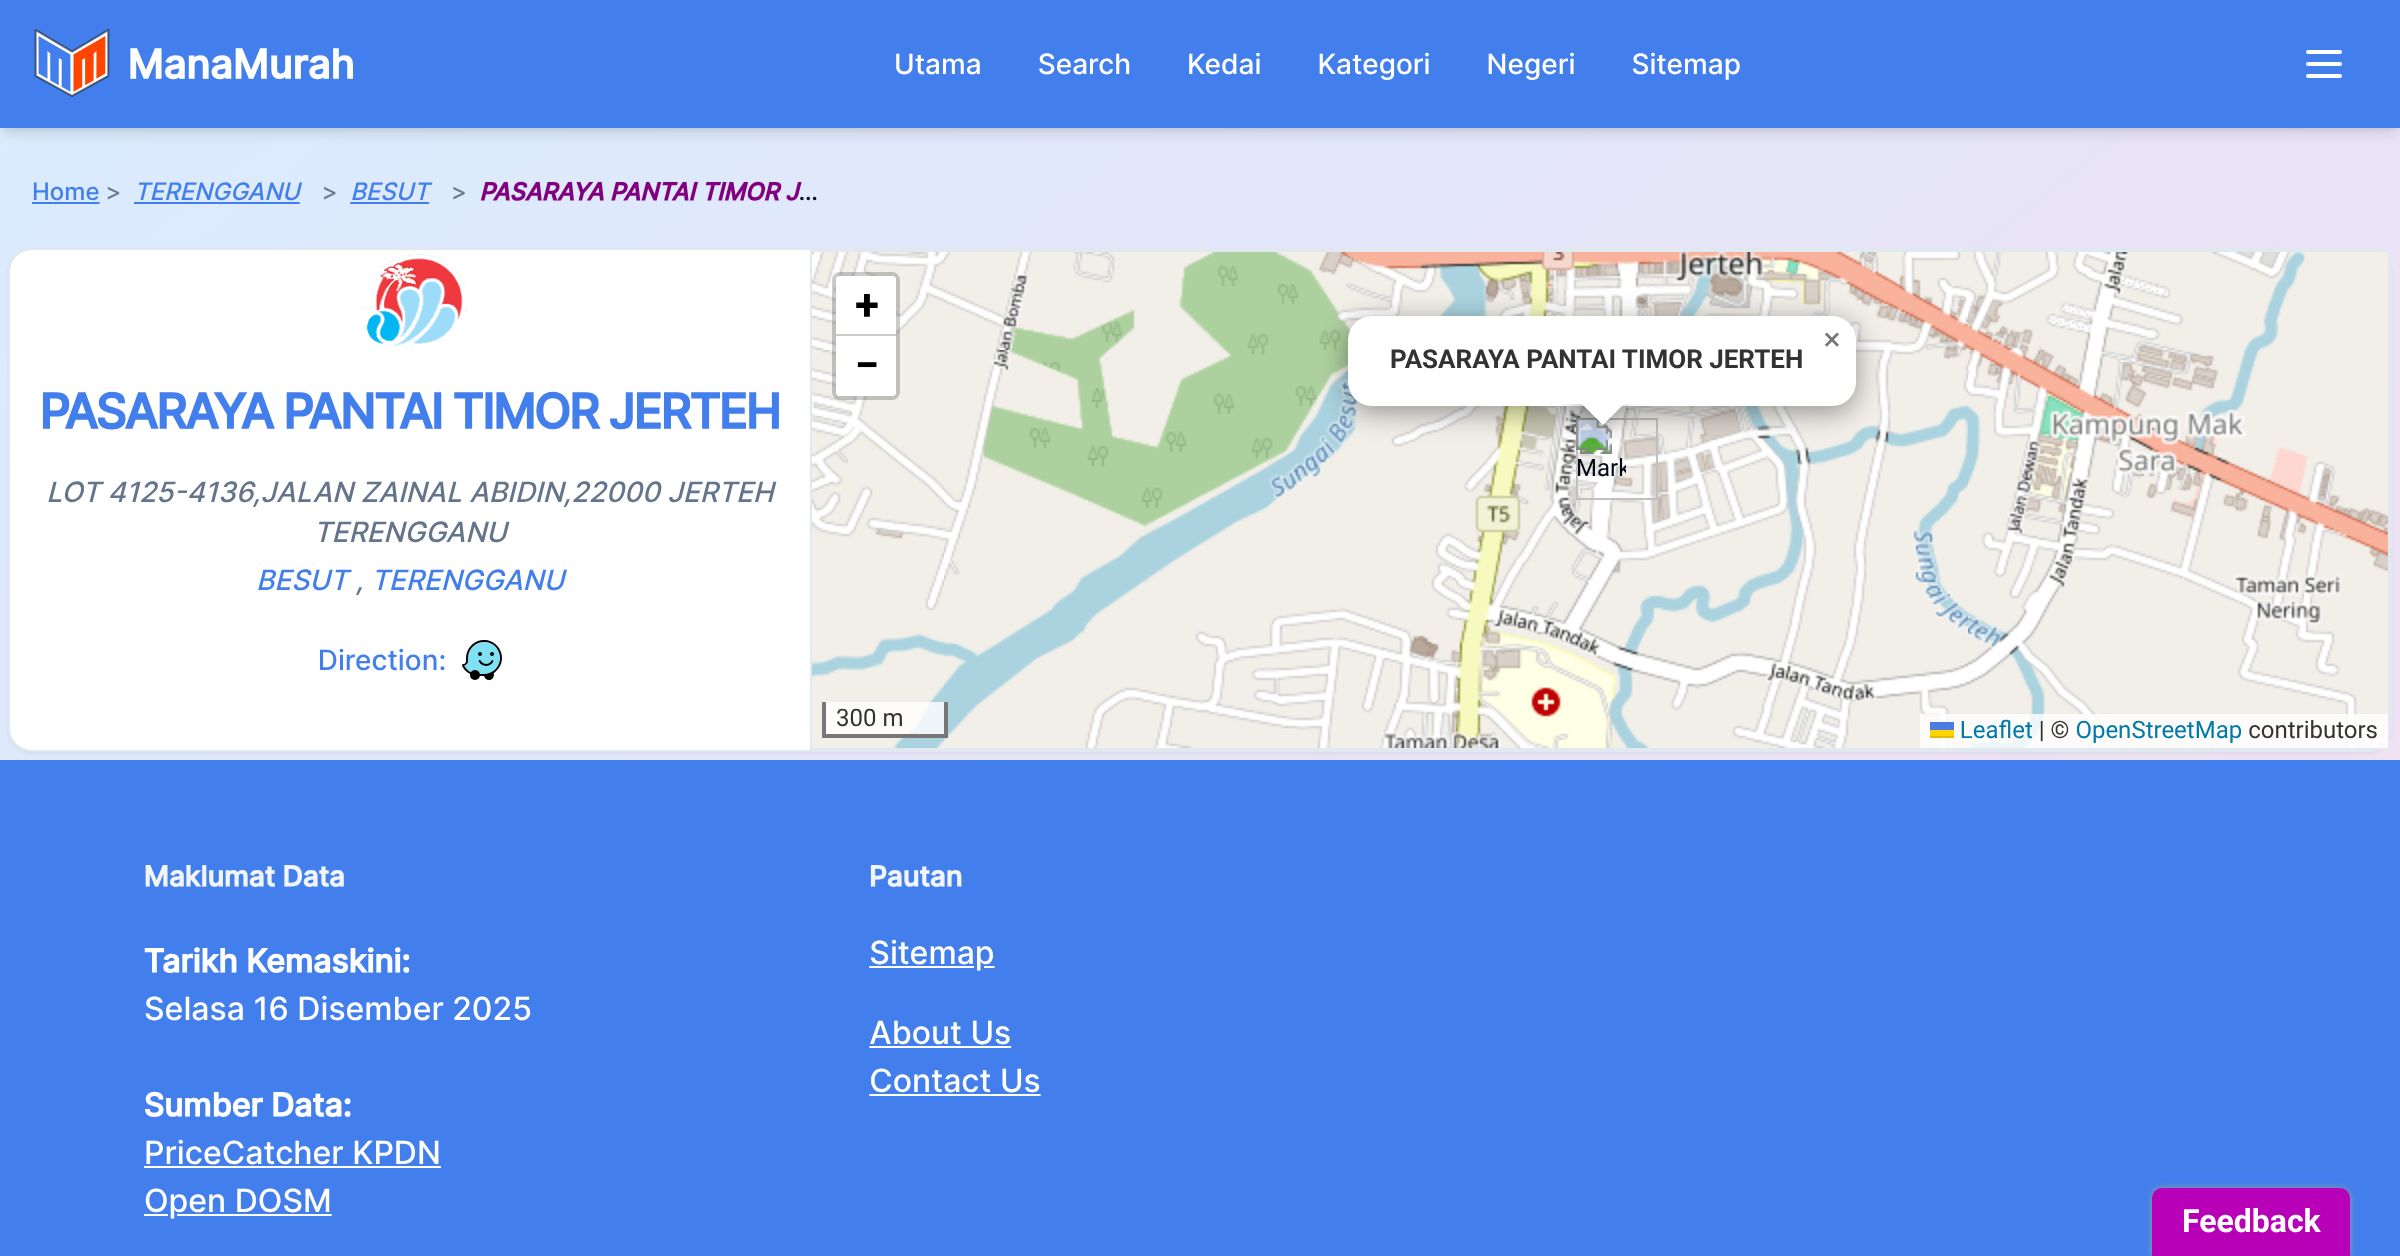Click the Feedback button

pyautogui.click(x=2250, y=1221)
